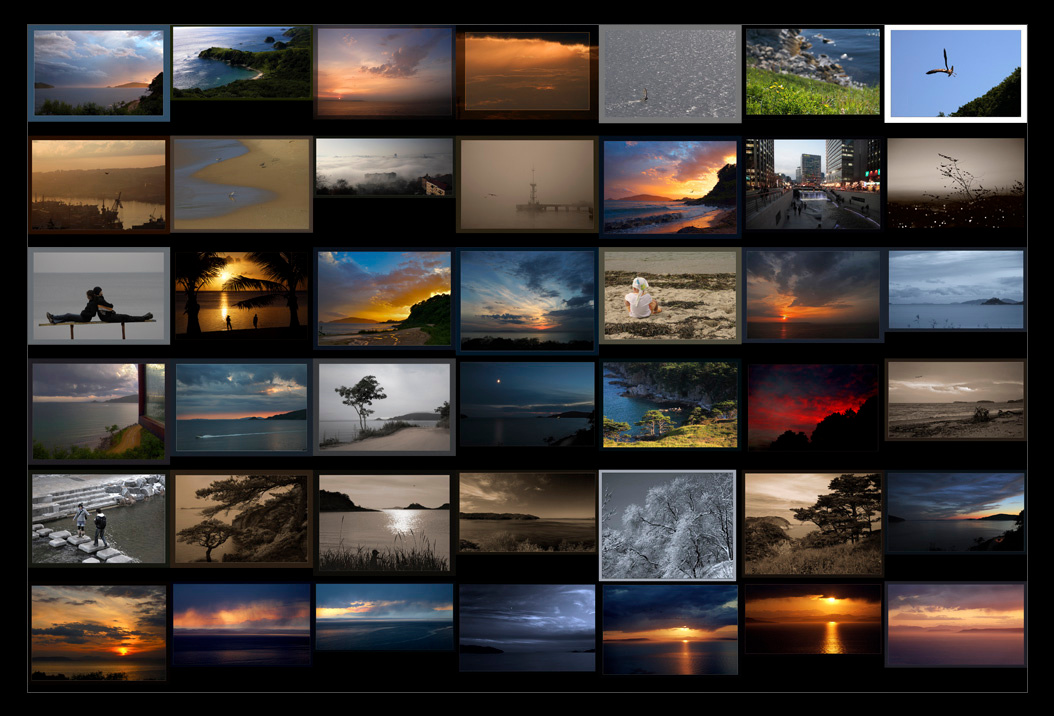The image size is (1054, 716).
Task: Select the dark blue stormy clouds night photo
Action: (528, 628)
